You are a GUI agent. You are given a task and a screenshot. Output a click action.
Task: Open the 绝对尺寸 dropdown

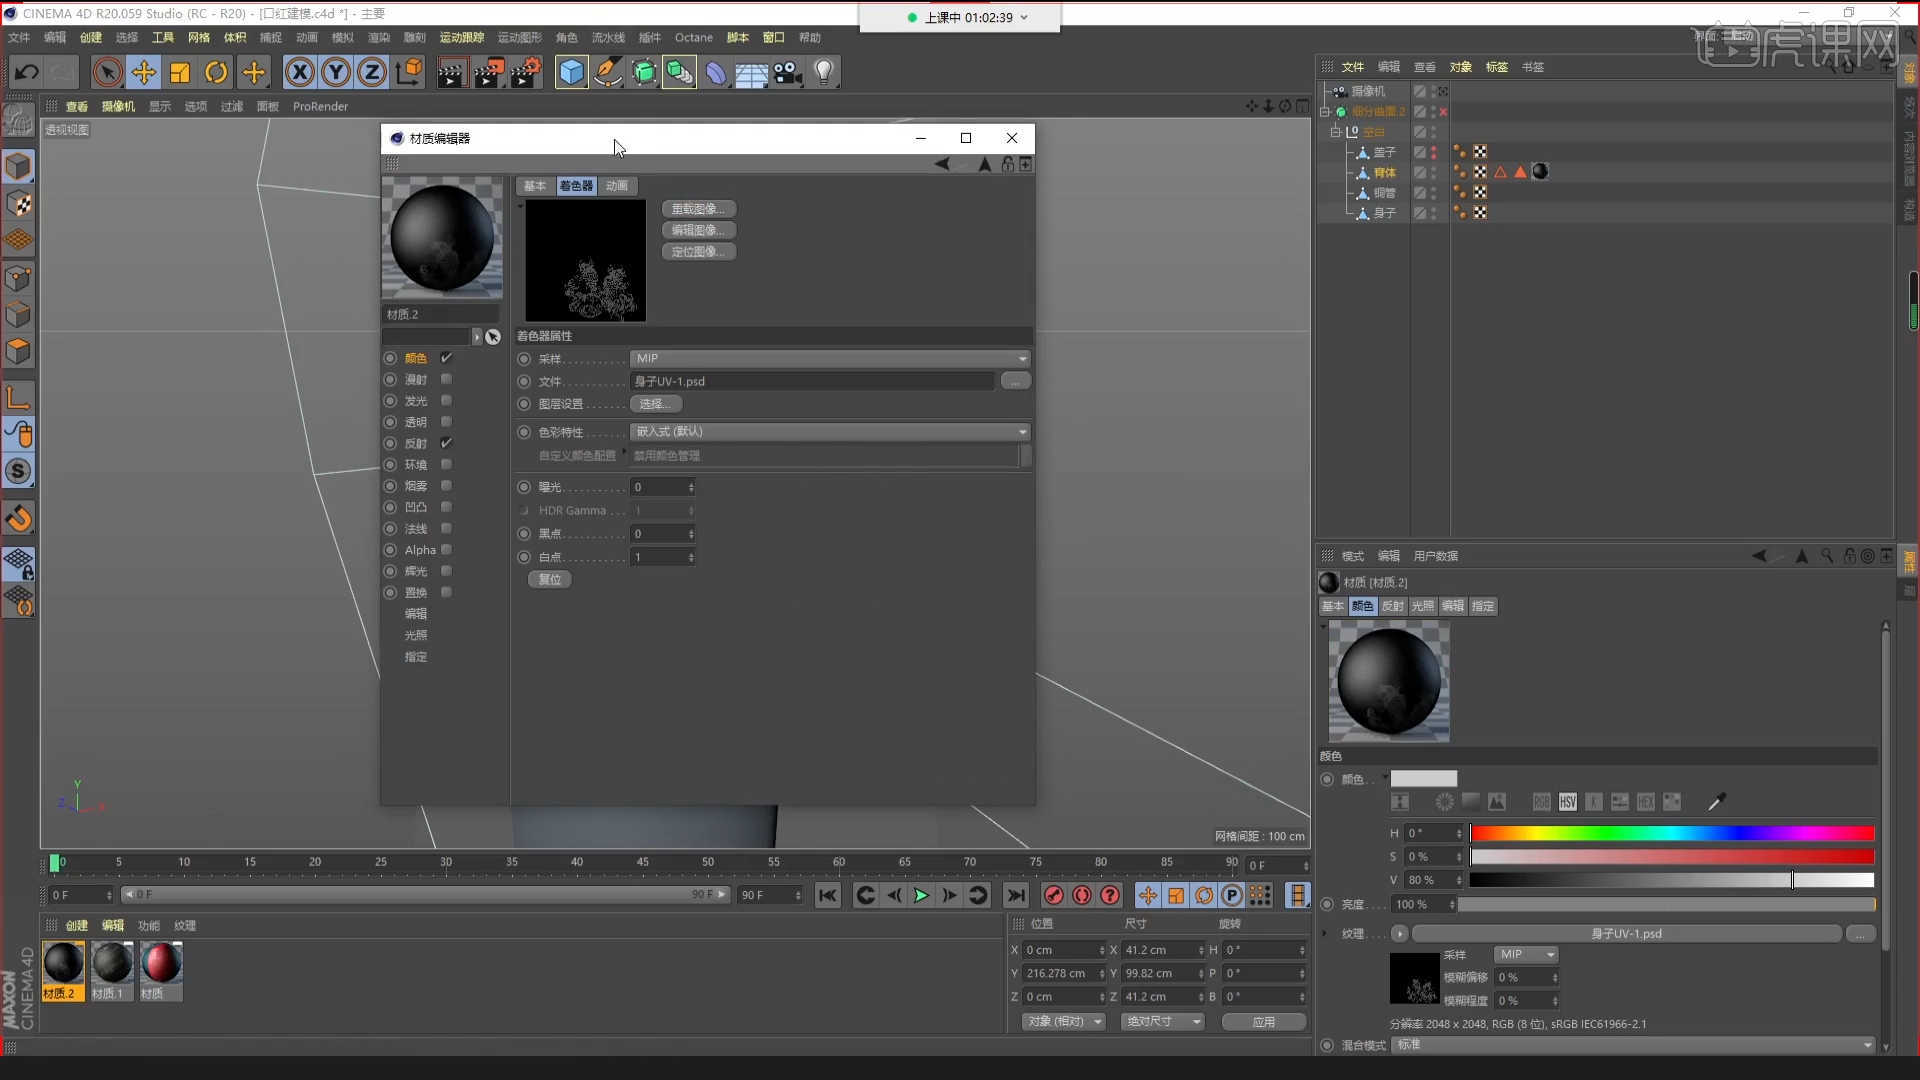point(1162,1022)
